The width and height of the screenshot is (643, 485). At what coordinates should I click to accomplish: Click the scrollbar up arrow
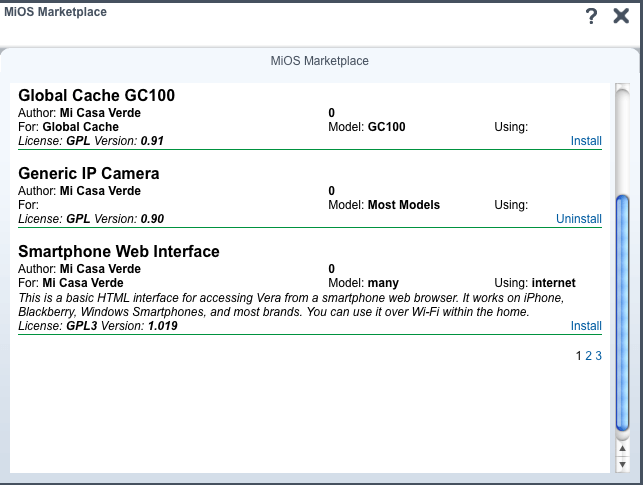click(x=622, y=448)
